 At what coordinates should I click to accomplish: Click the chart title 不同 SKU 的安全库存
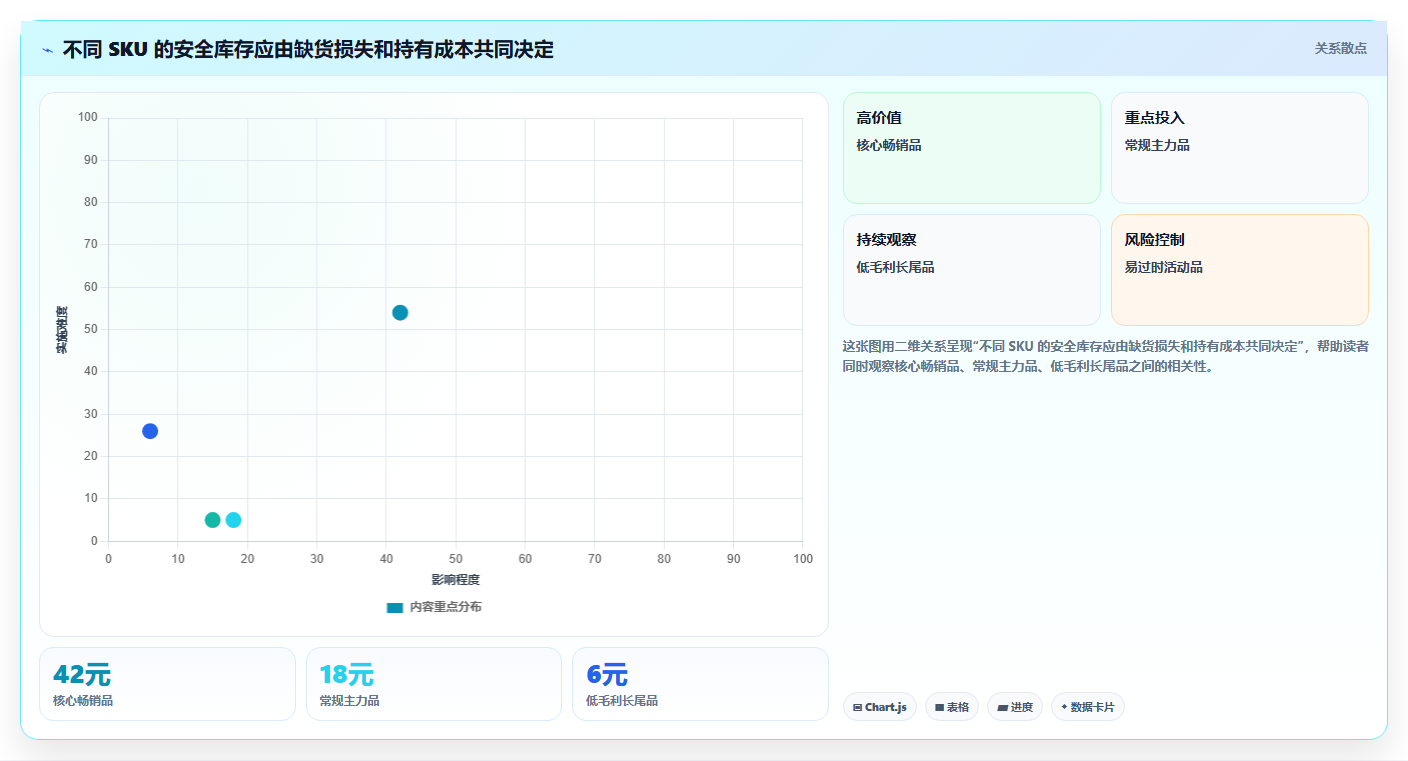pos(308,50)
